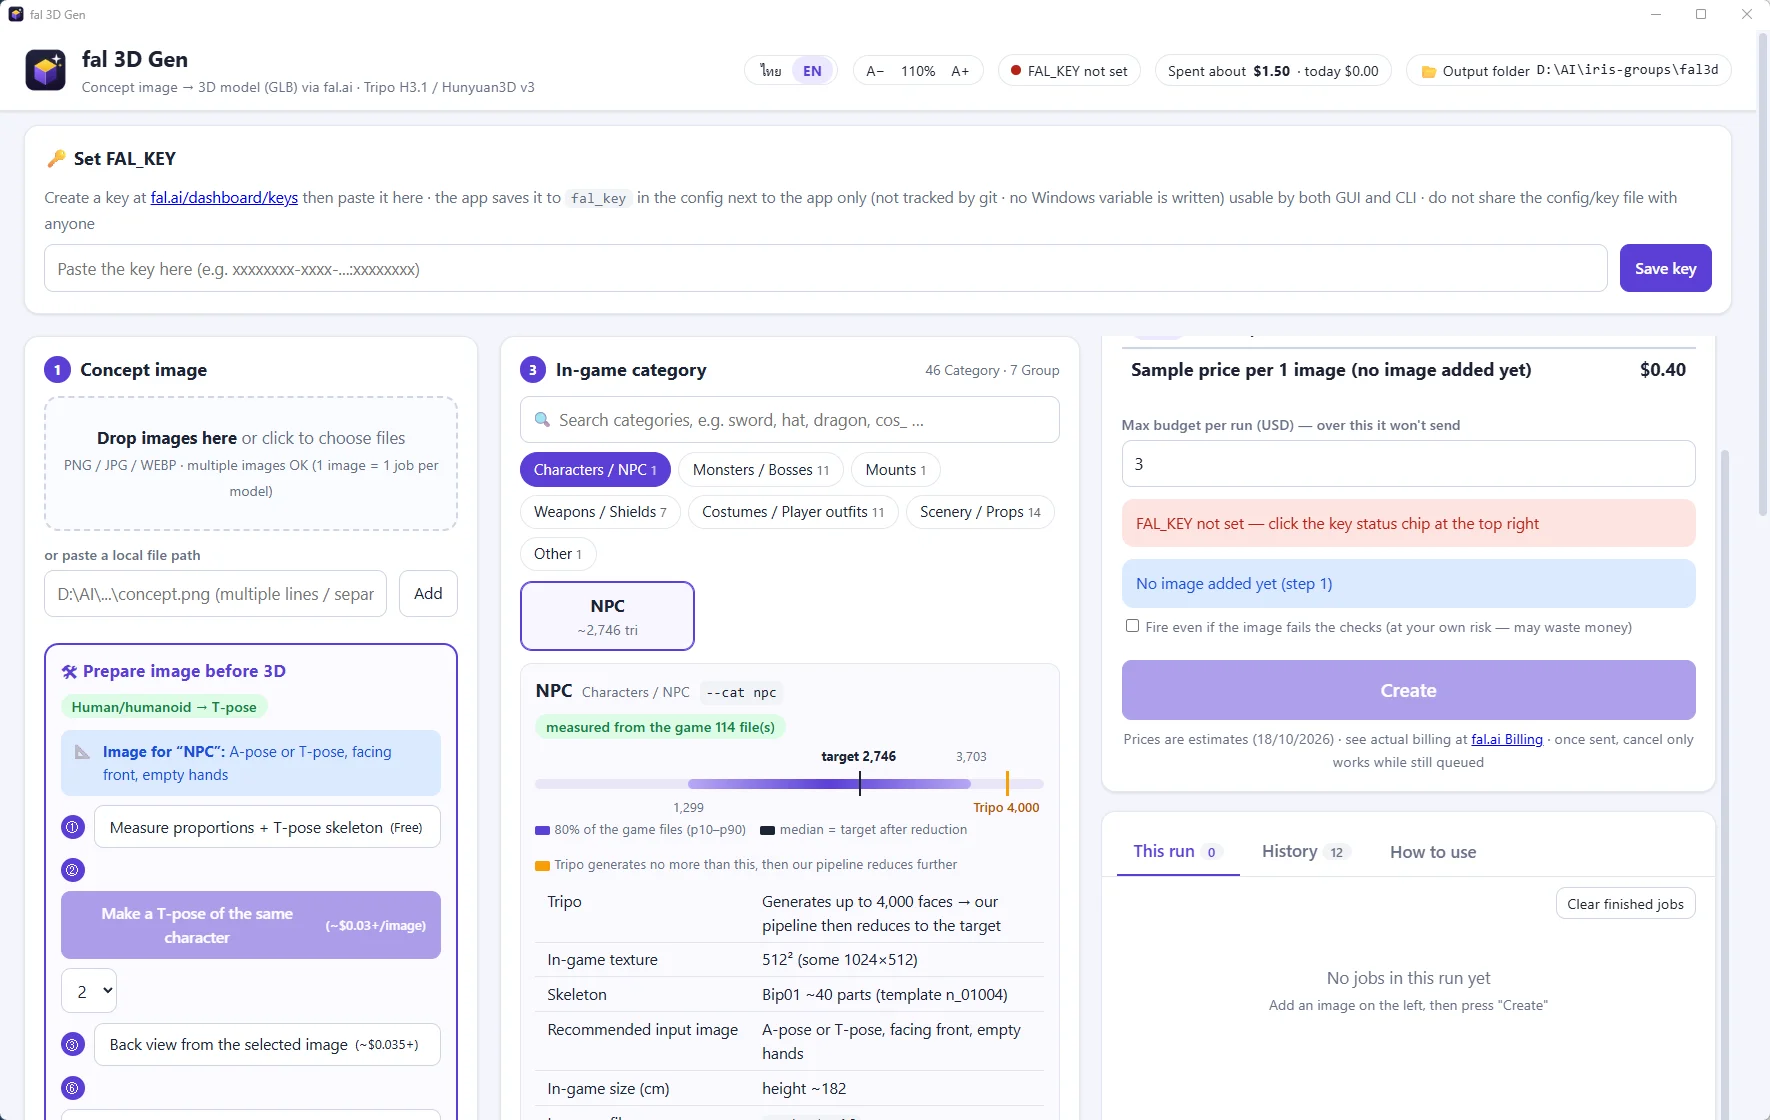Focus the FAL_KEY paste input field
Screen dimensions: 1770x1120
pyautogui.click(x=825, y=268)
